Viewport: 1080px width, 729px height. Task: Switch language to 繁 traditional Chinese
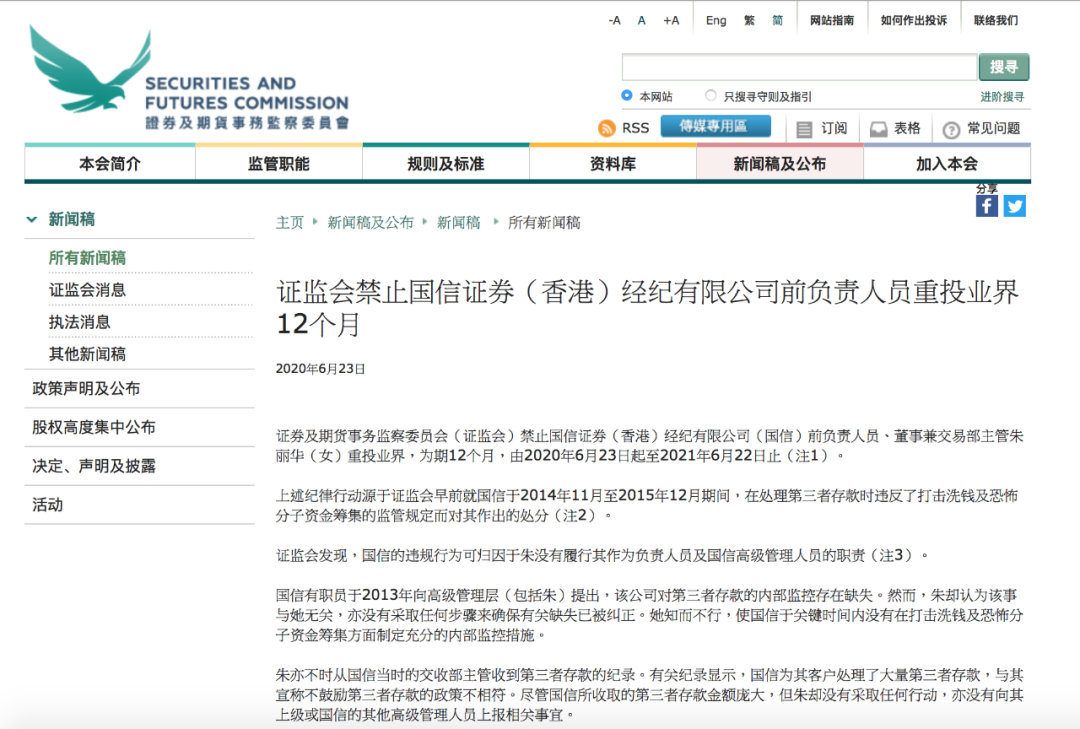pyautogui.click(x=749, y=21)
